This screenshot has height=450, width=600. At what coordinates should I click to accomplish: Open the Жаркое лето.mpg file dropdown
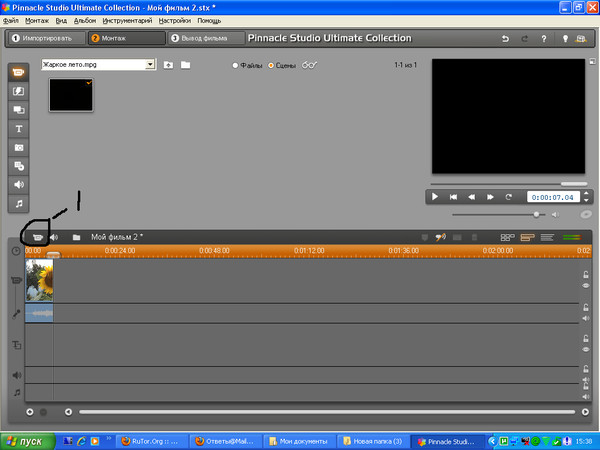click(x=150, y=65)
